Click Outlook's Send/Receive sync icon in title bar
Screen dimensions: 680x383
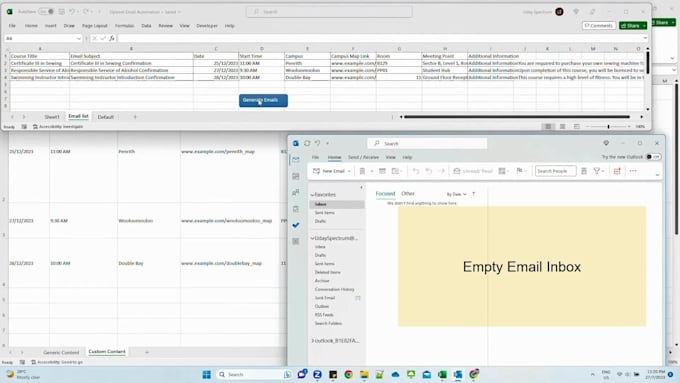click(307, 143)
